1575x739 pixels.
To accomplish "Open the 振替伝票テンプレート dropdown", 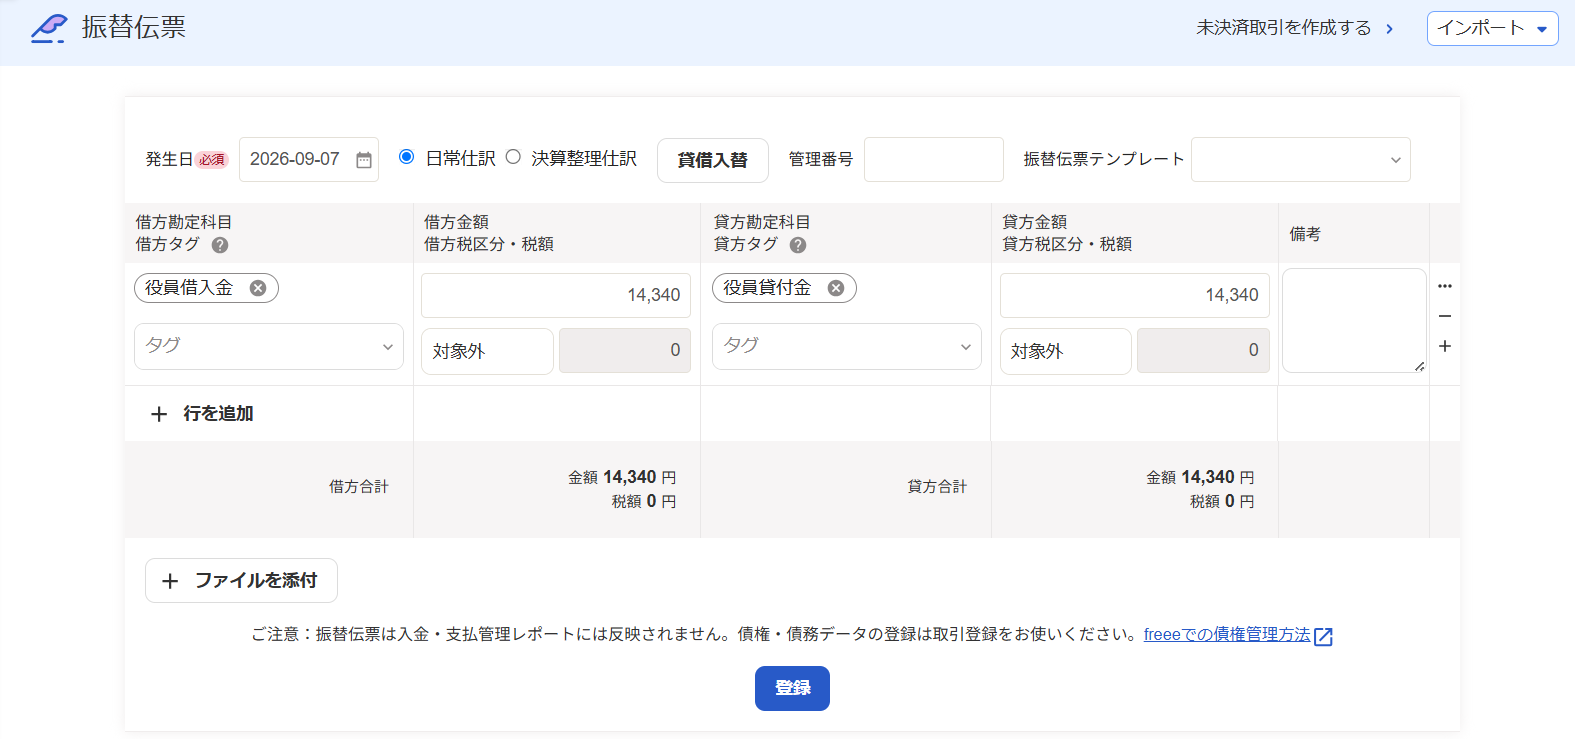I will [1300, 160].
